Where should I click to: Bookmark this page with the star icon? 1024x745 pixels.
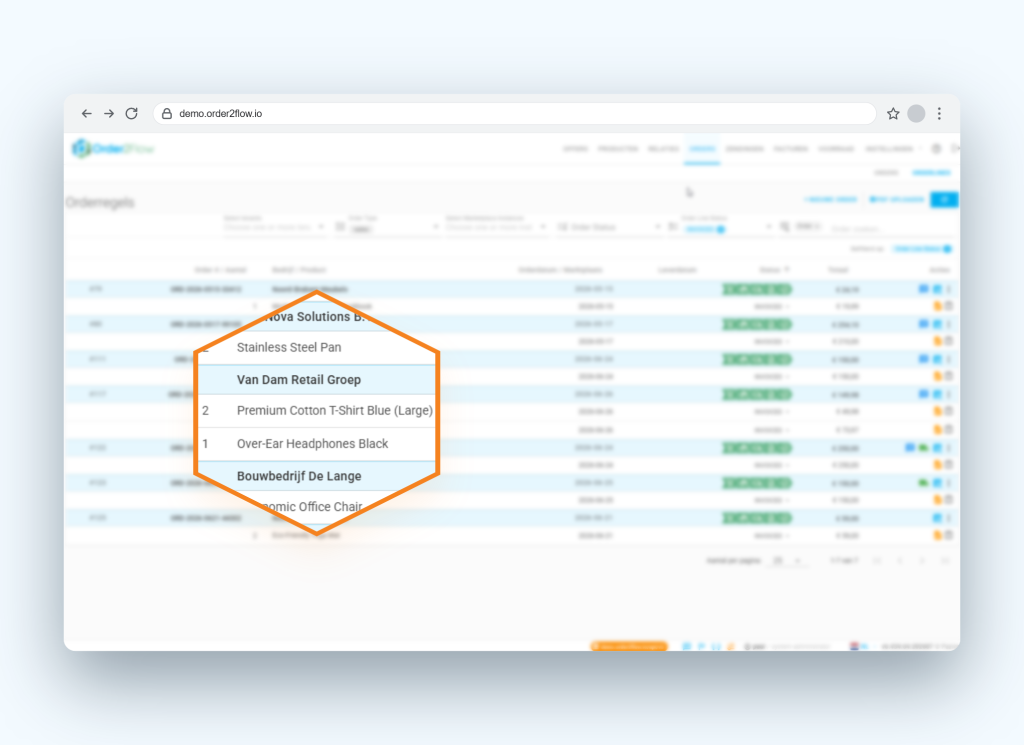pos(893,114)
